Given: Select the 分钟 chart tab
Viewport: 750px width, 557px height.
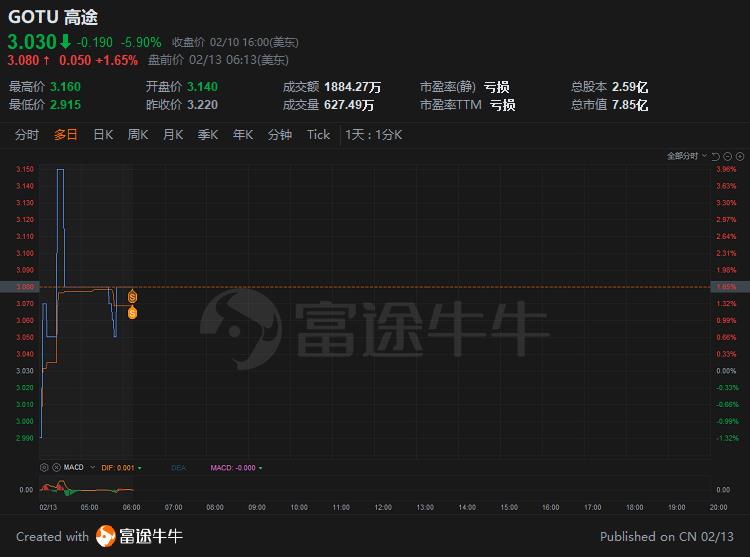Looking at the screenshot, I should [280, 135].
